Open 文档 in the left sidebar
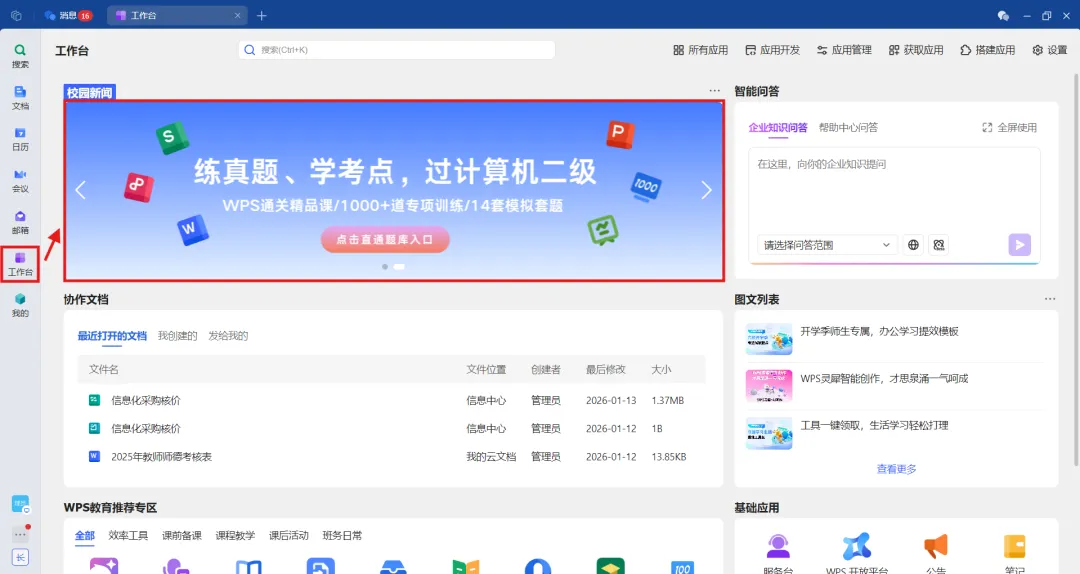Viewport: 1080px width, 574px height. pos(20,98)
